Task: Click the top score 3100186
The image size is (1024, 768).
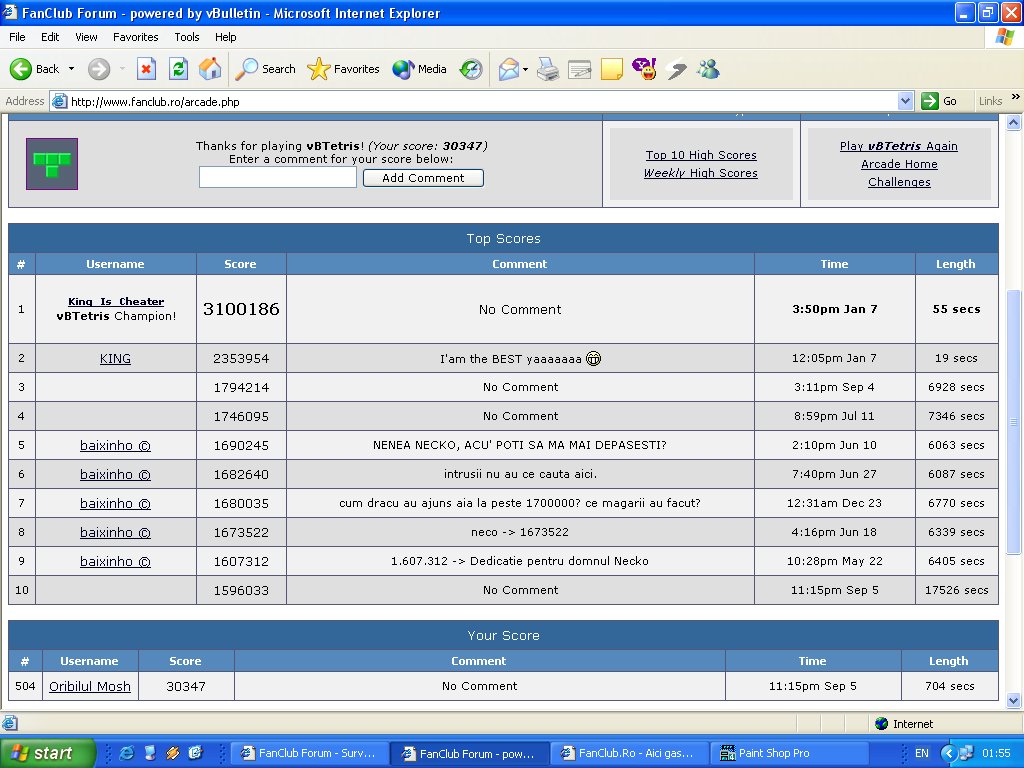Action: coord(241,309)
